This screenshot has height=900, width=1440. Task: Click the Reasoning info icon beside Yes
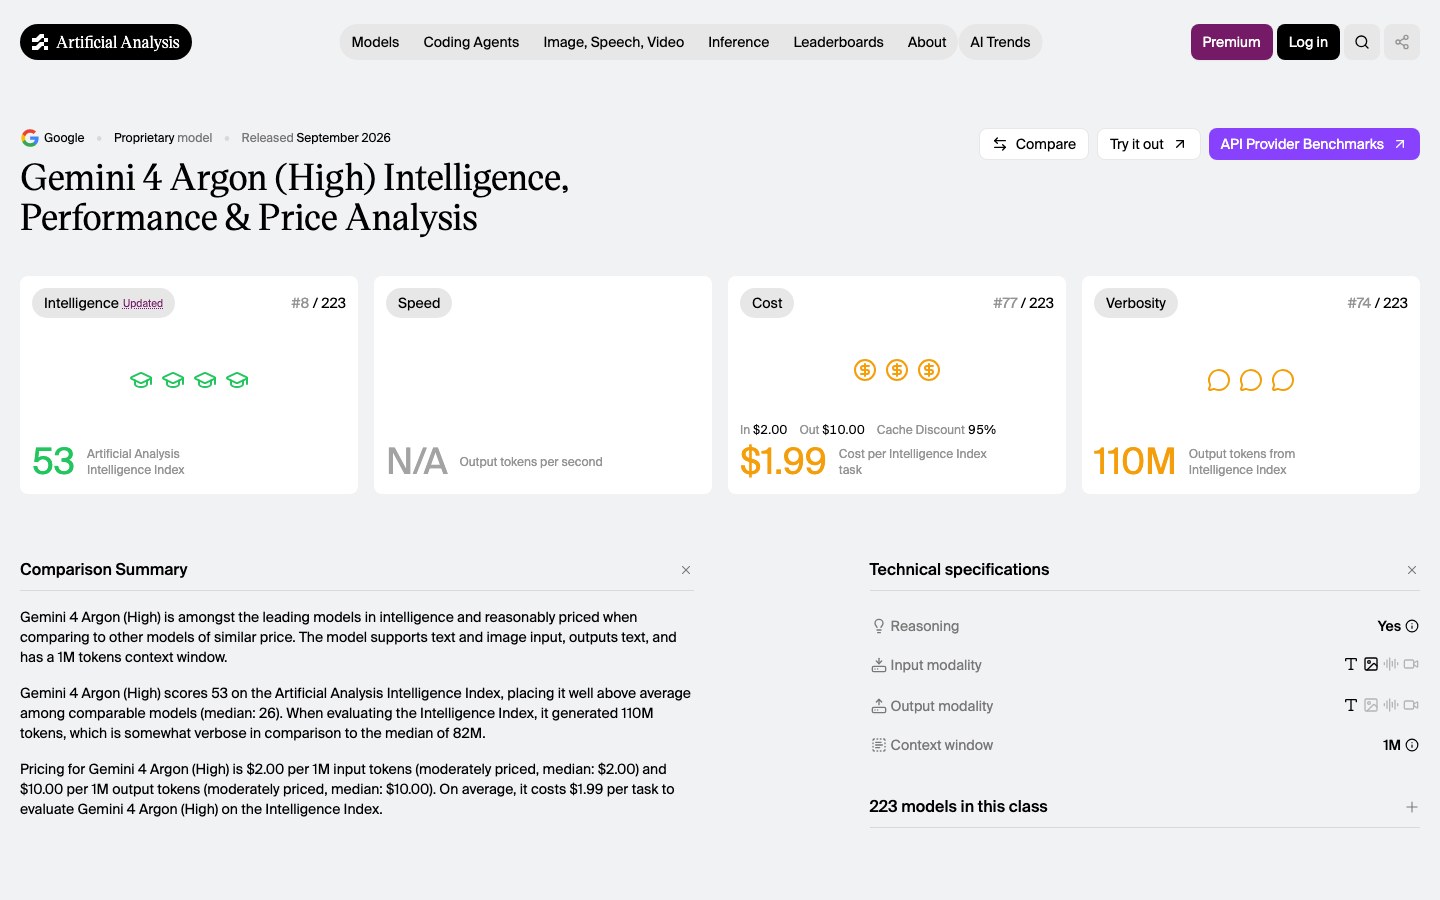point(1412,626)
